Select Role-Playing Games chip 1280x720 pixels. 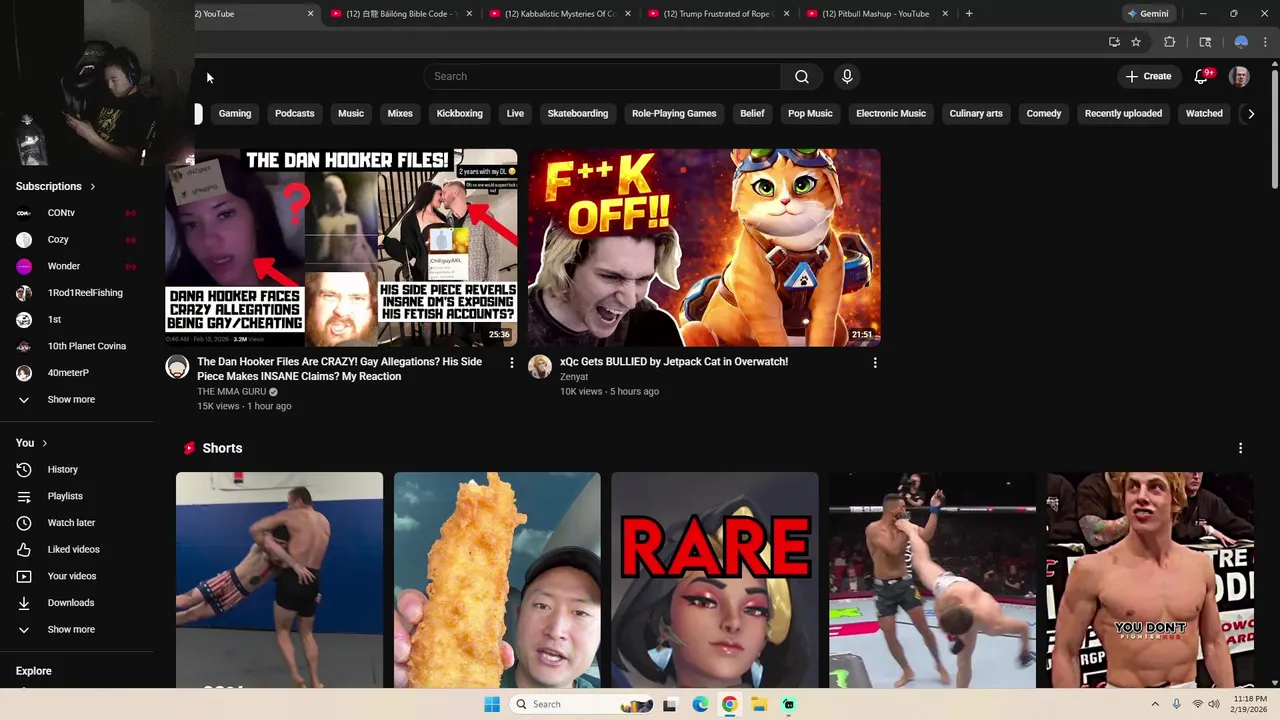click(x=674, y=114)
